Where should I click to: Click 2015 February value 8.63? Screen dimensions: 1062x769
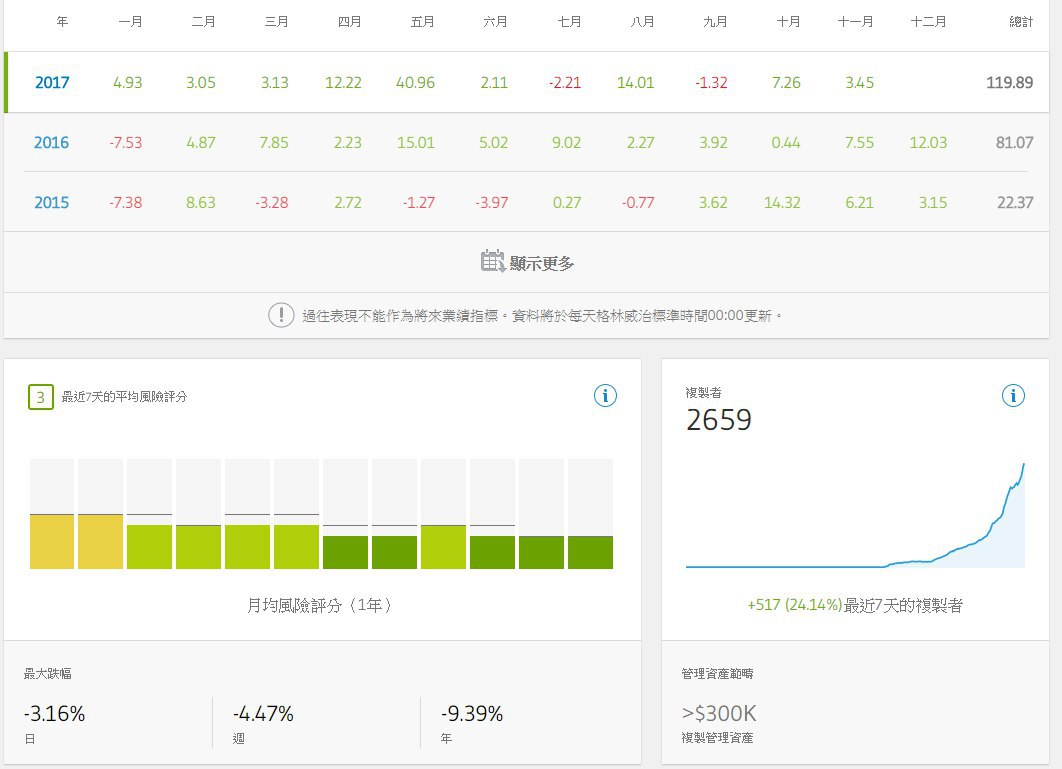click(200, 203)
